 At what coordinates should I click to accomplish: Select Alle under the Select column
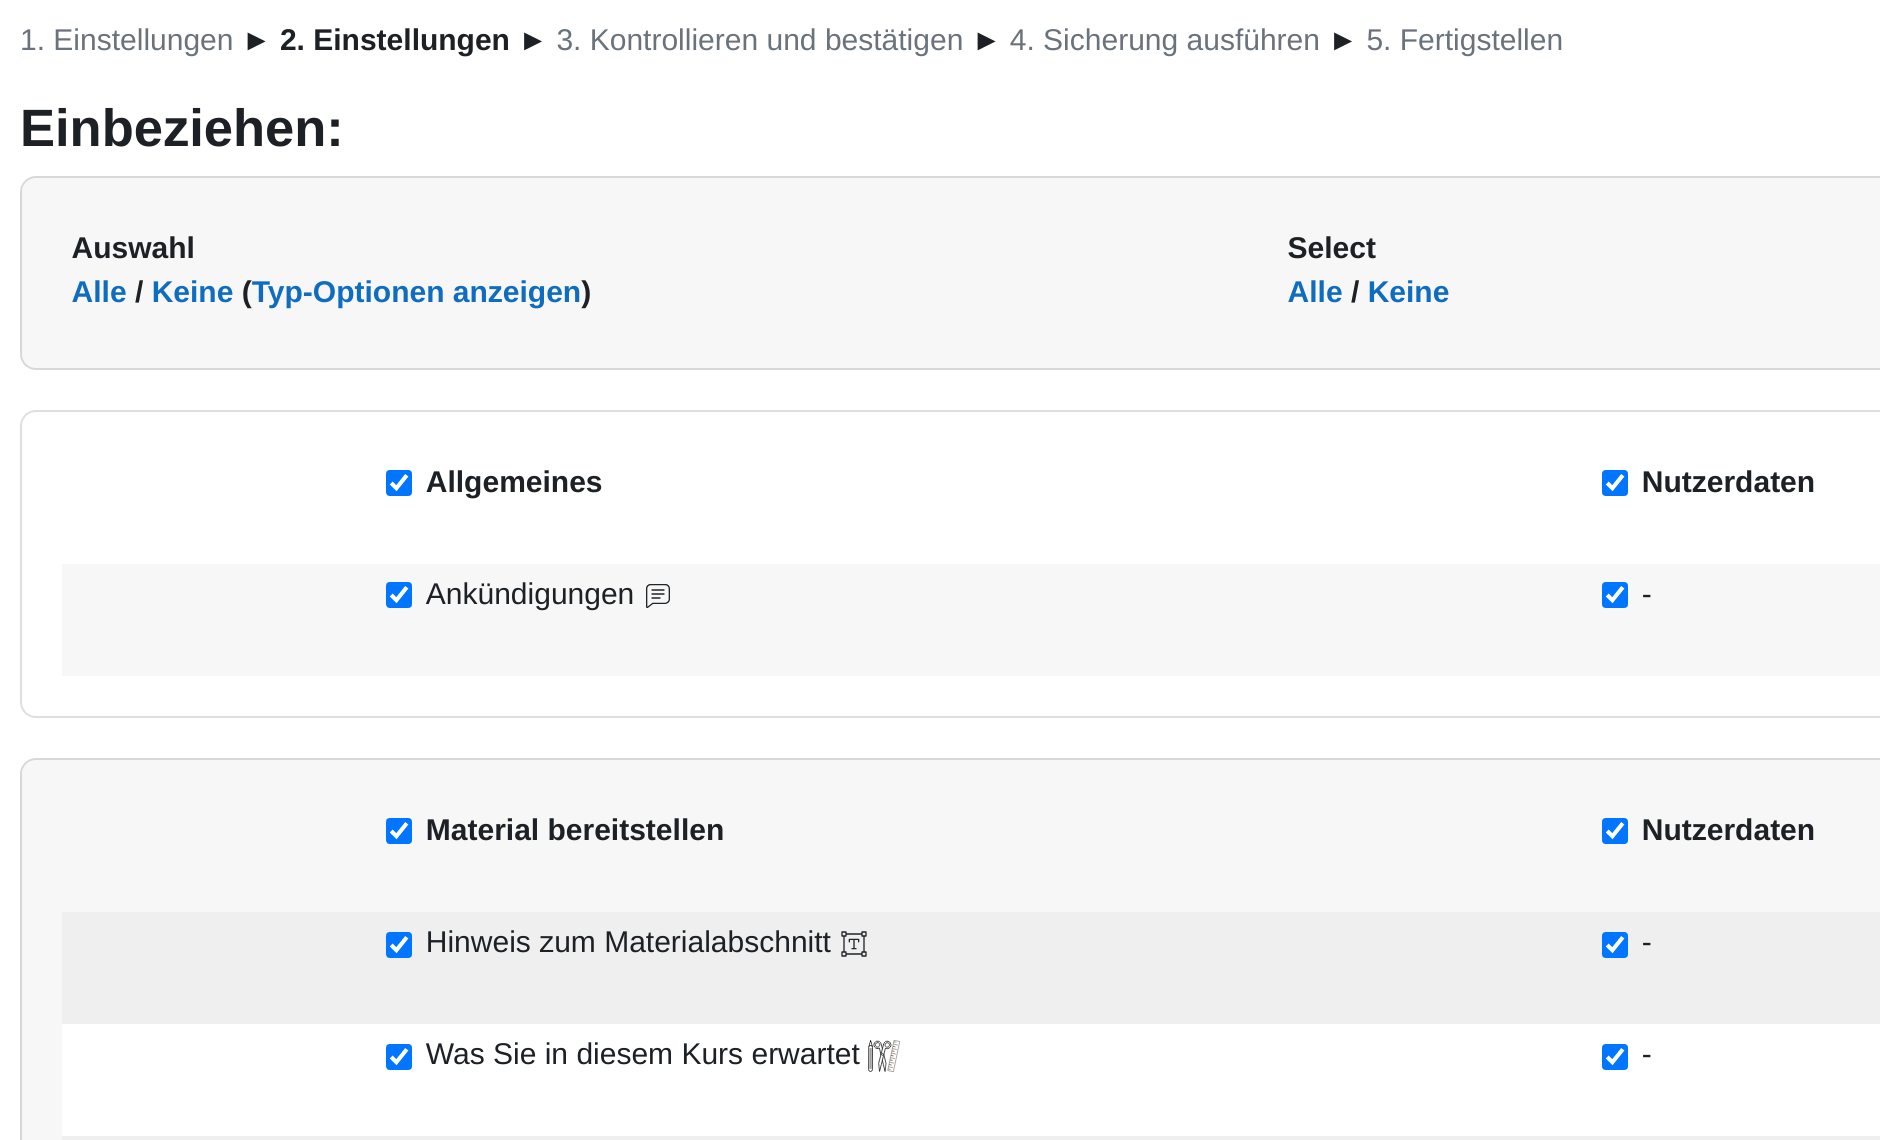coord(1315,292)
